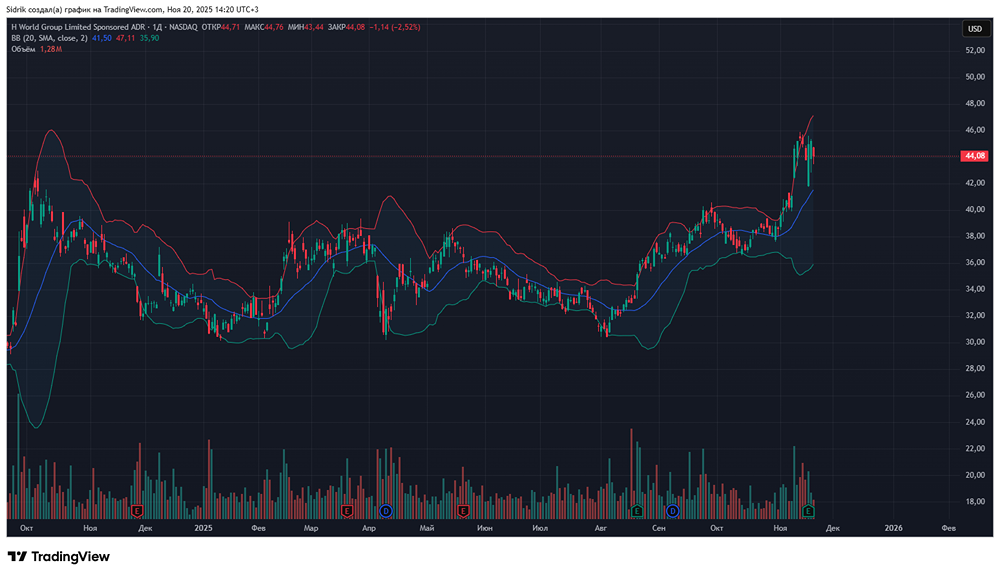Screen dimensions: 1000x576
Task: Select the Объём volume indicator label
Action: pyautogui.click(x=23, y=48)
